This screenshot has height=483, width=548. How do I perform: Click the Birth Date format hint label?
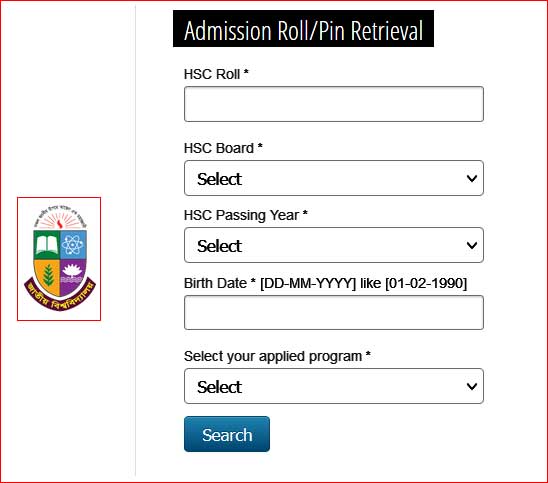point(325,283)
